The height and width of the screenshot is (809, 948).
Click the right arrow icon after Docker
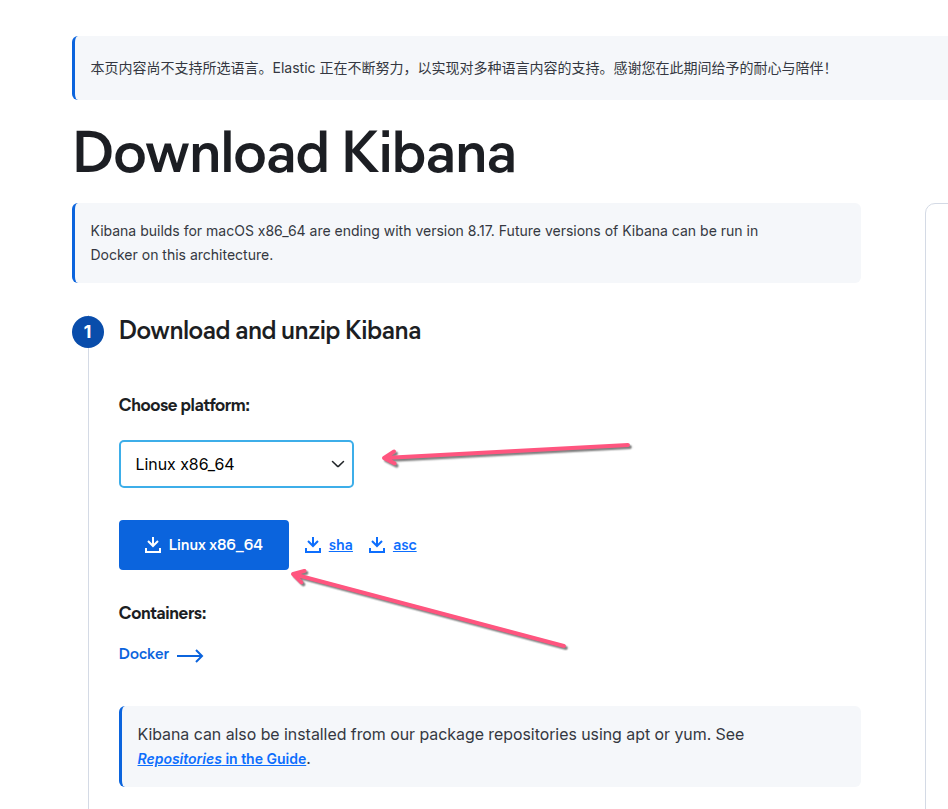point(190,656)
